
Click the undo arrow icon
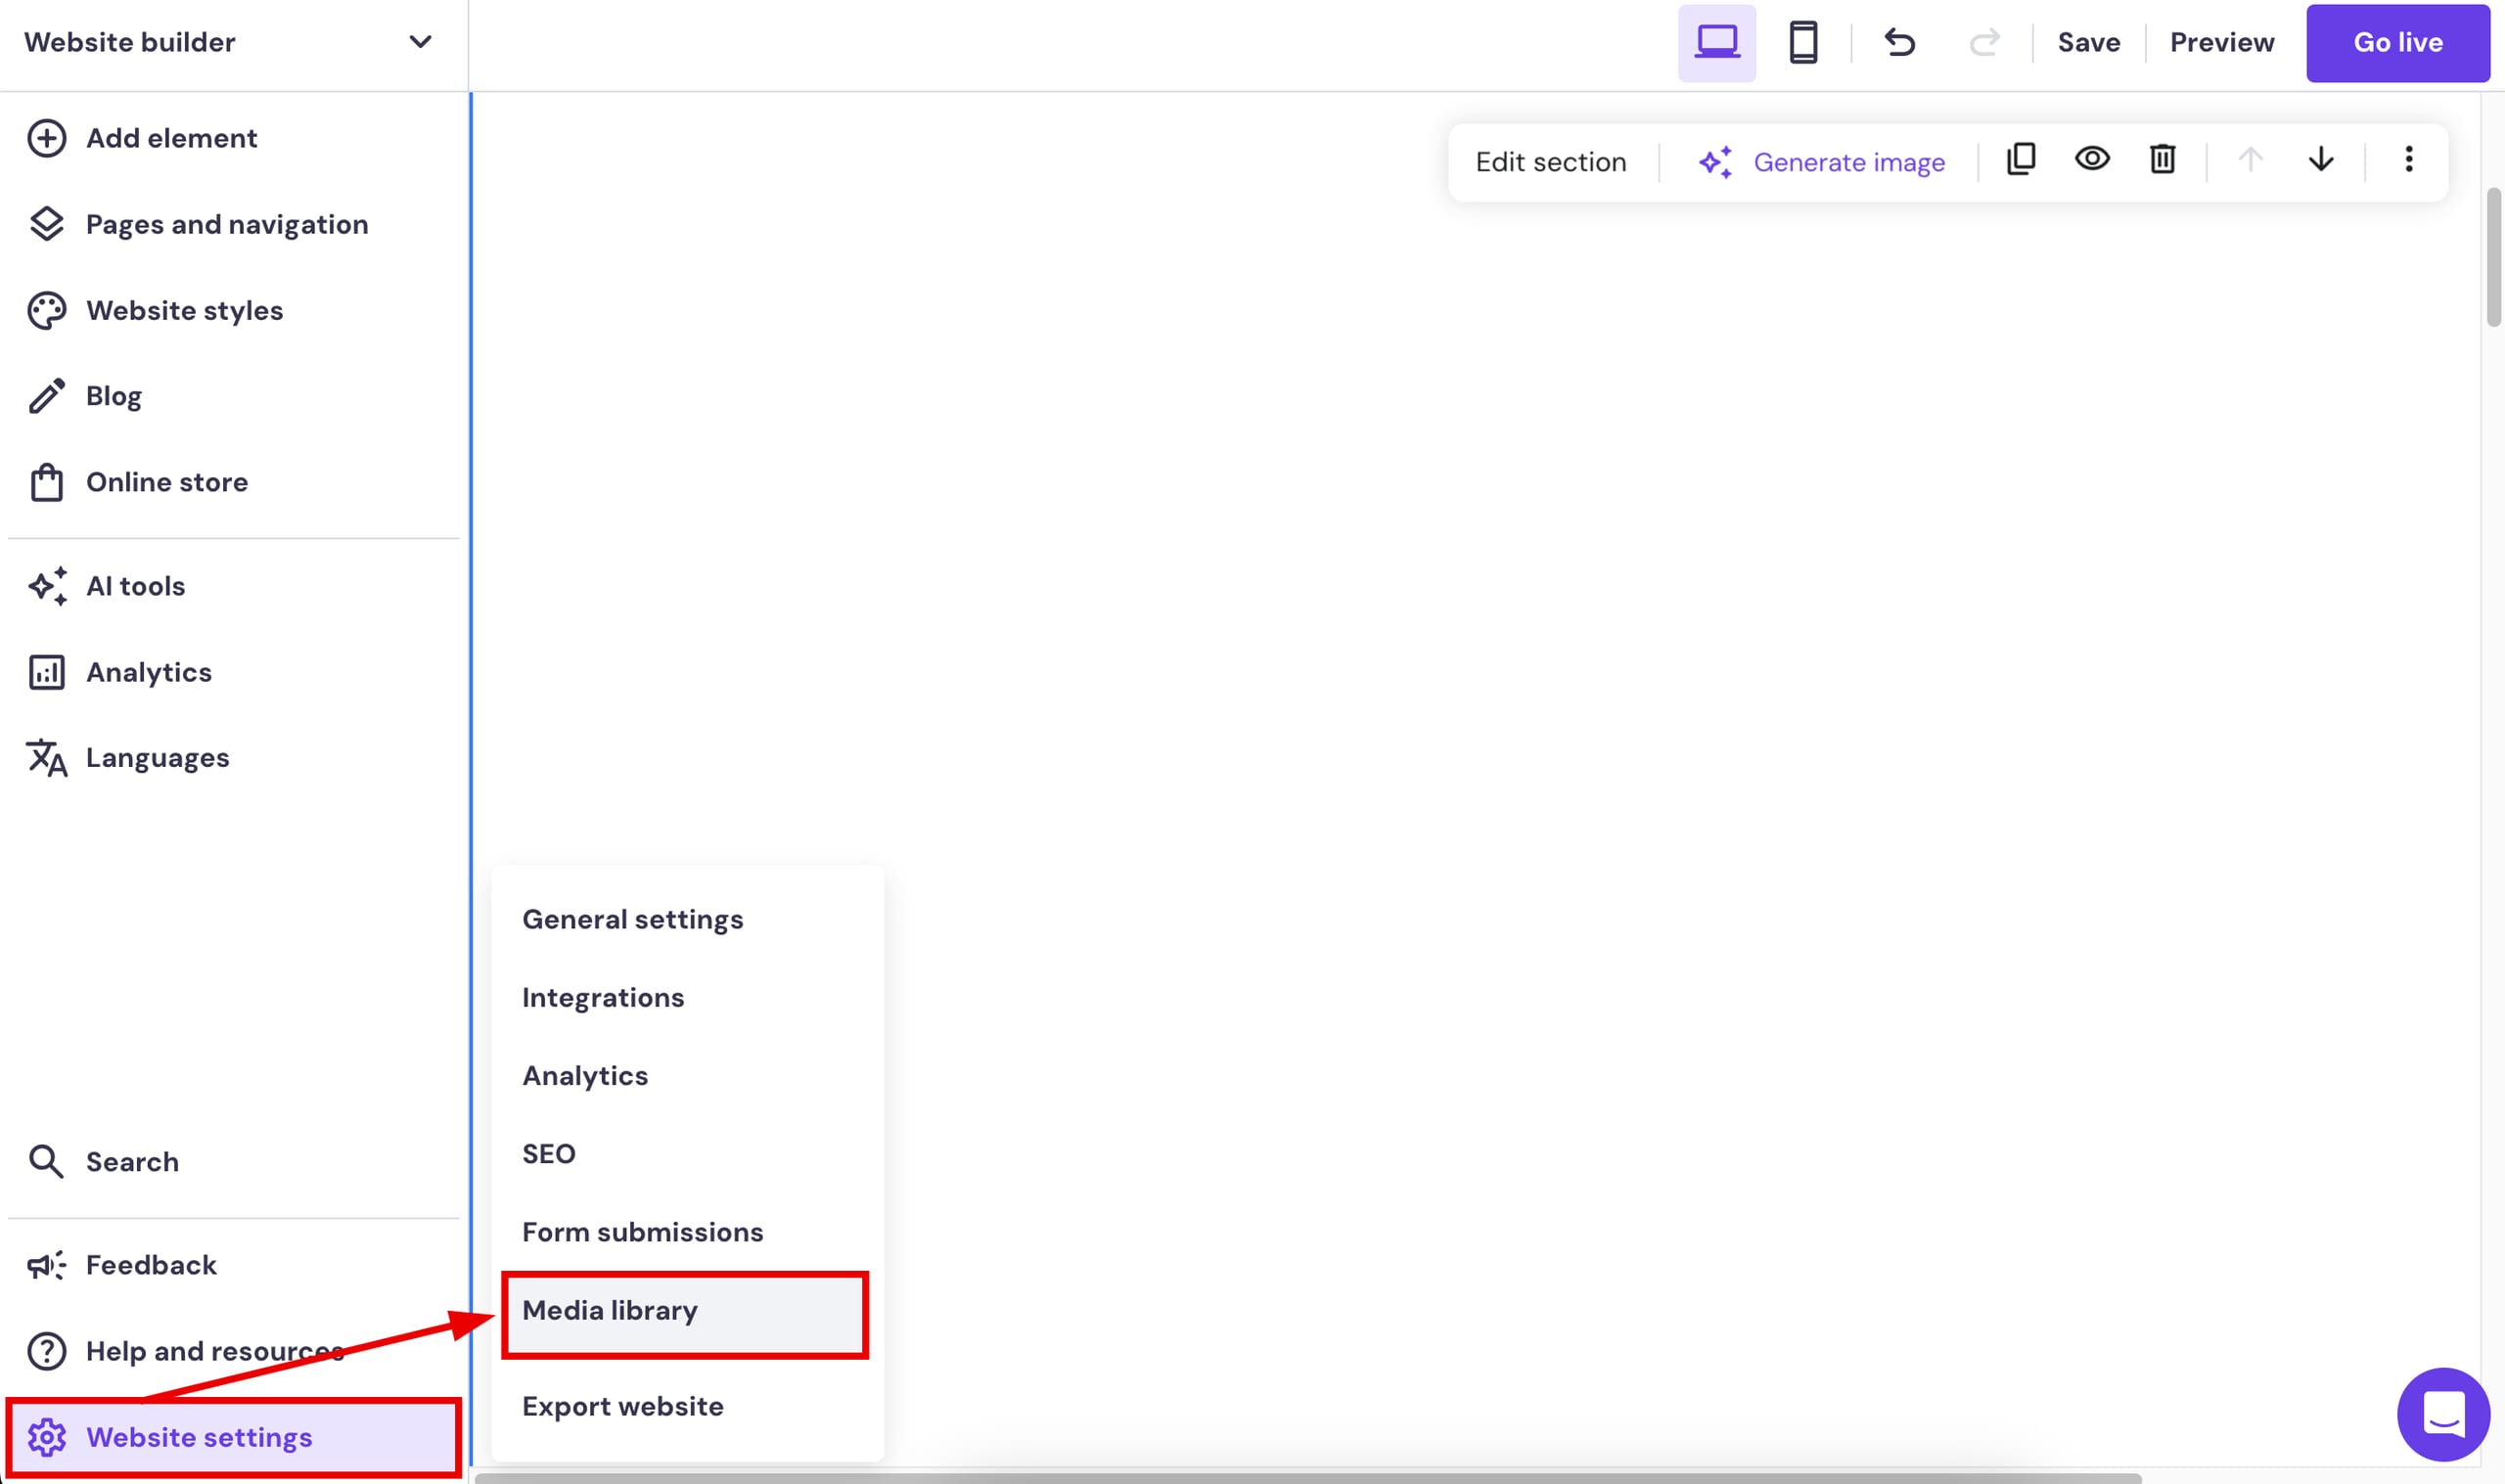coord(1899,43)
